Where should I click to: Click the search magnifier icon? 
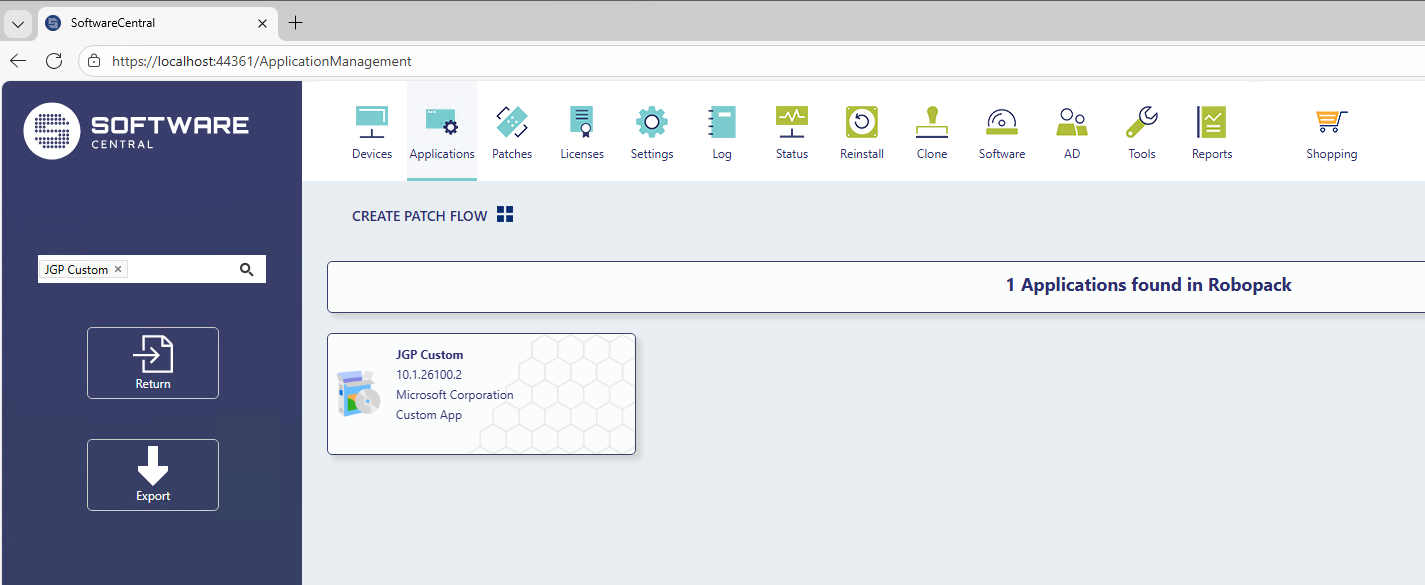point(247,269)
